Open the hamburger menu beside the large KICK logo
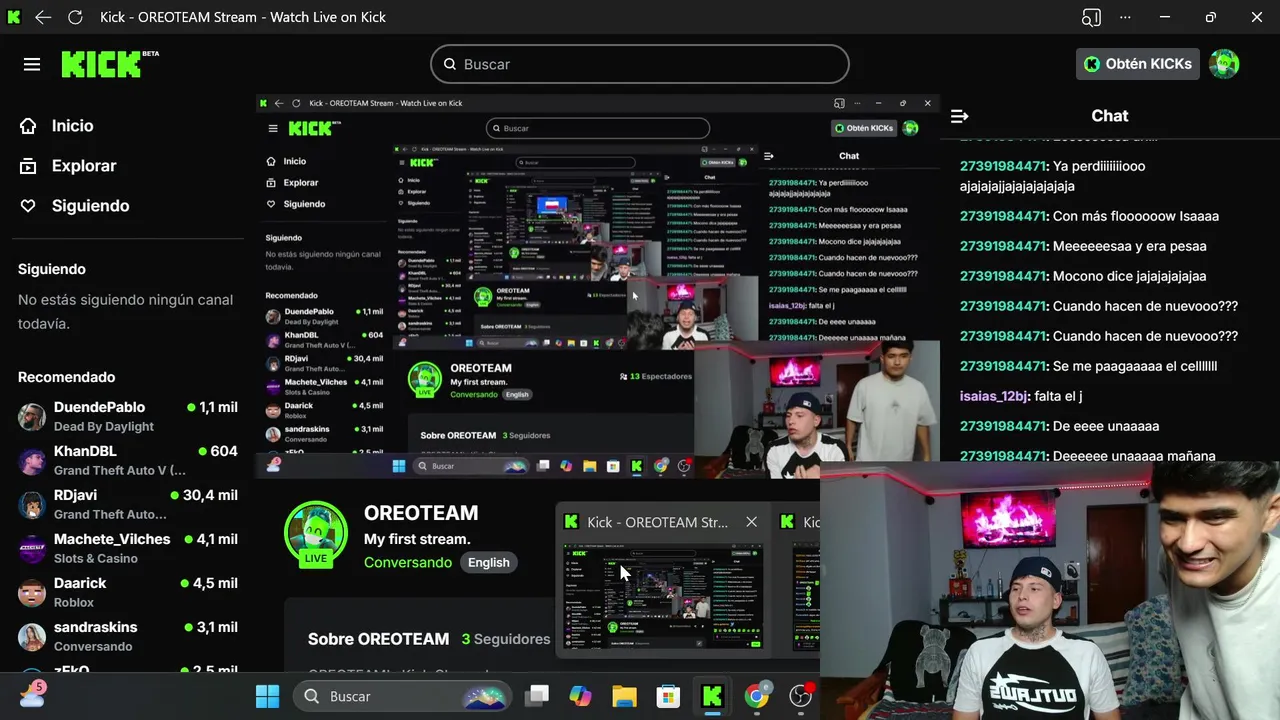The height and width of the screenshot is (720, 1280). (32, 64)
